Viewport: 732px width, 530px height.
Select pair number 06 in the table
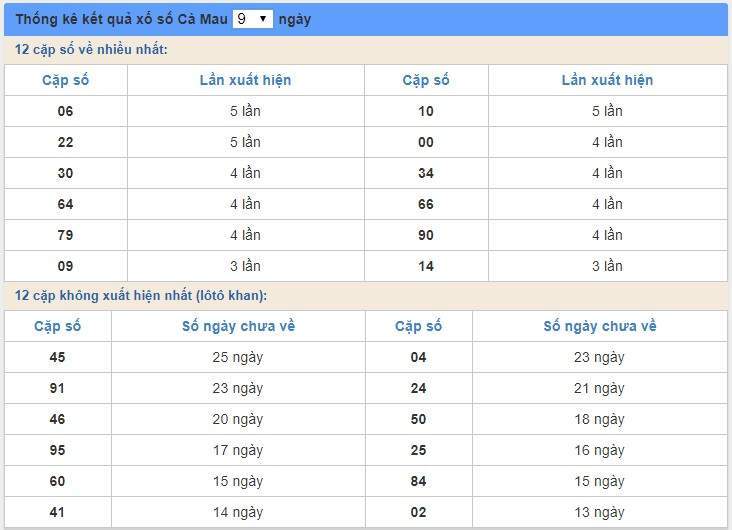point(66,111)
